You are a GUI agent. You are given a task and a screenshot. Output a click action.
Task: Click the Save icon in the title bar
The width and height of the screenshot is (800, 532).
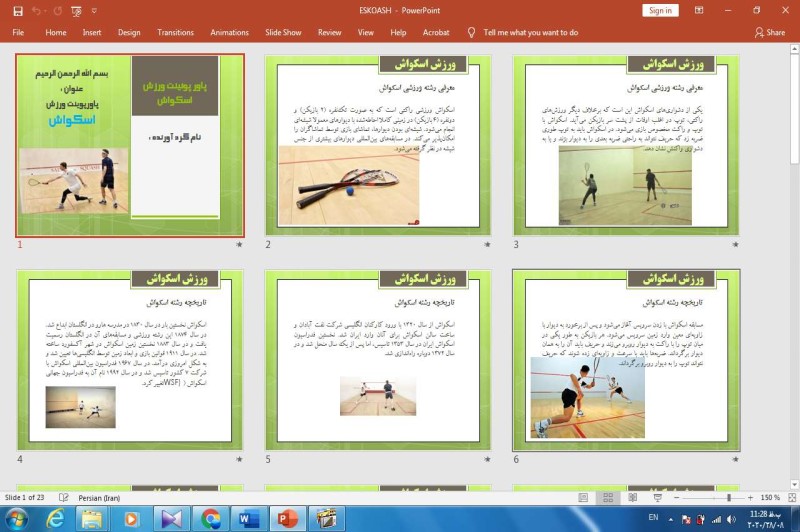[17, 10]
